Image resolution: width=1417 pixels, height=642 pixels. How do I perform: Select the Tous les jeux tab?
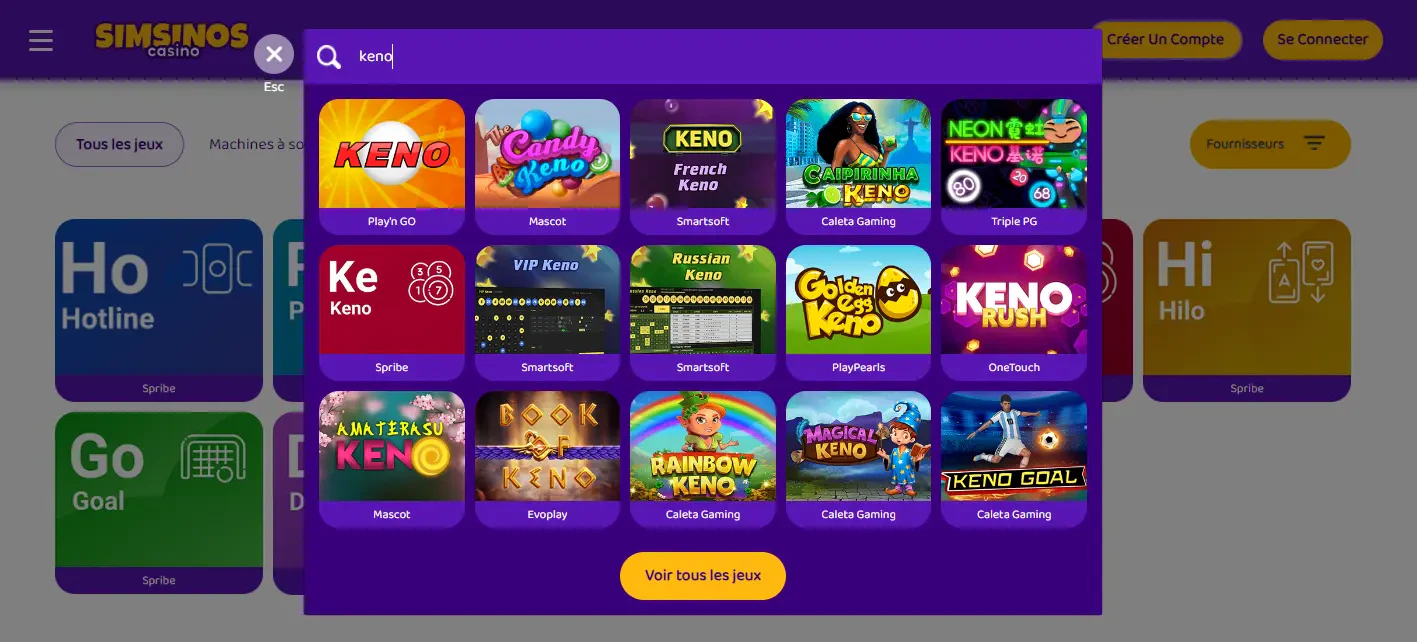(x=119, y=144)
